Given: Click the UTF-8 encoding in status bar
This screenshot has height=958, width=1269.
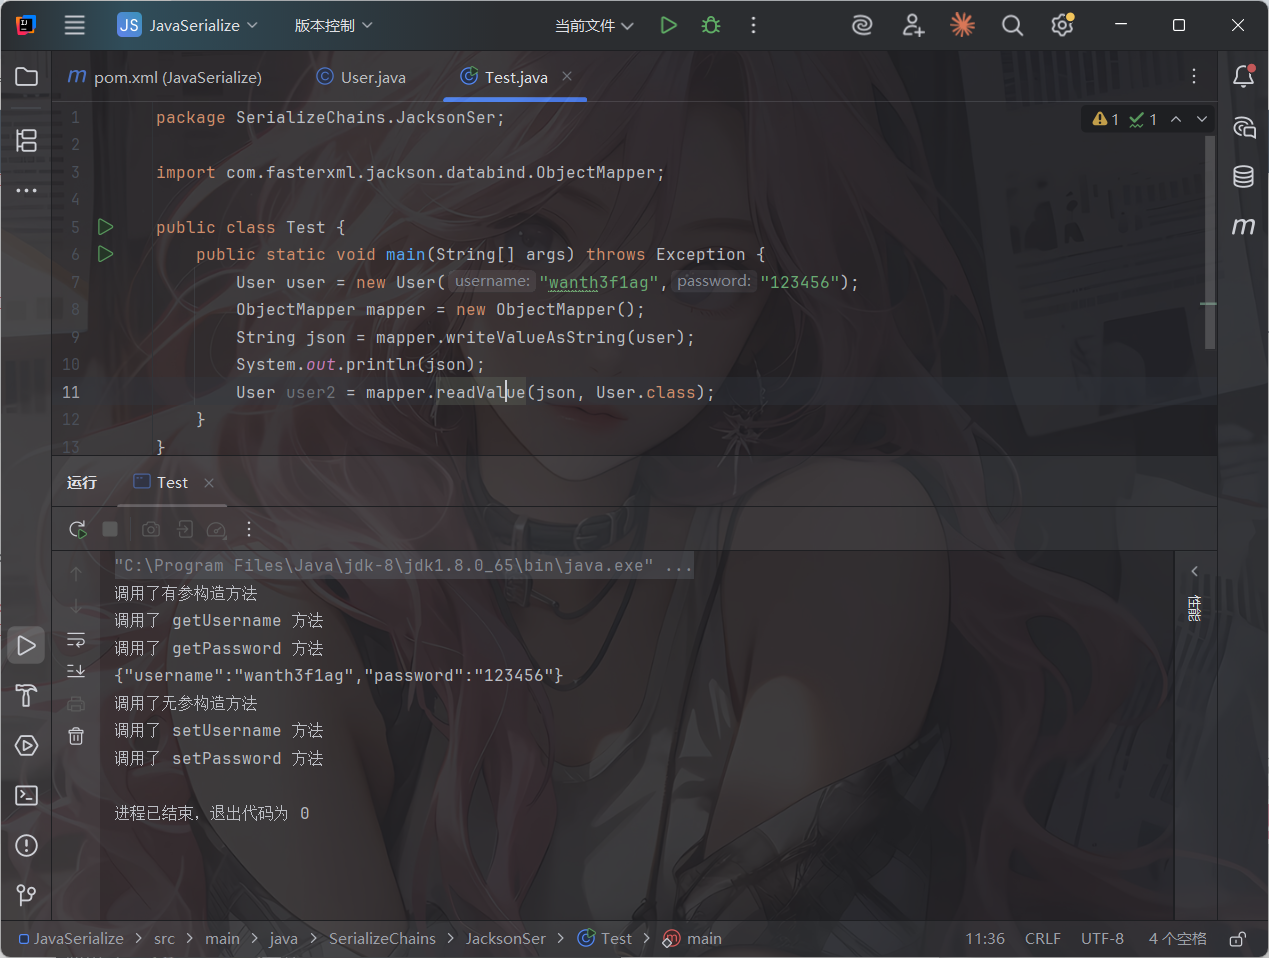Looking at the screenshot, I should click(1102, 939).
